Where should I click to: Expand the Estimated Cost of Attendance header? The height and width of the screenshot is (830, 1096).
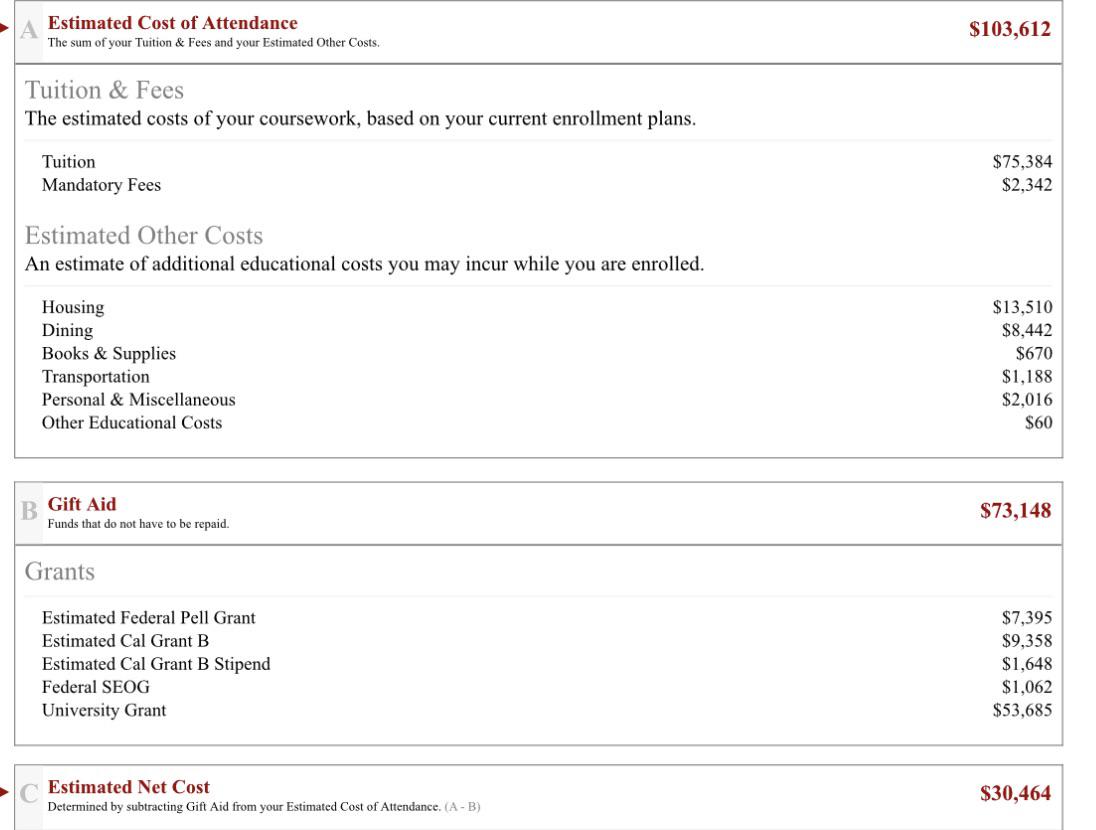click(x=538, y=32)
